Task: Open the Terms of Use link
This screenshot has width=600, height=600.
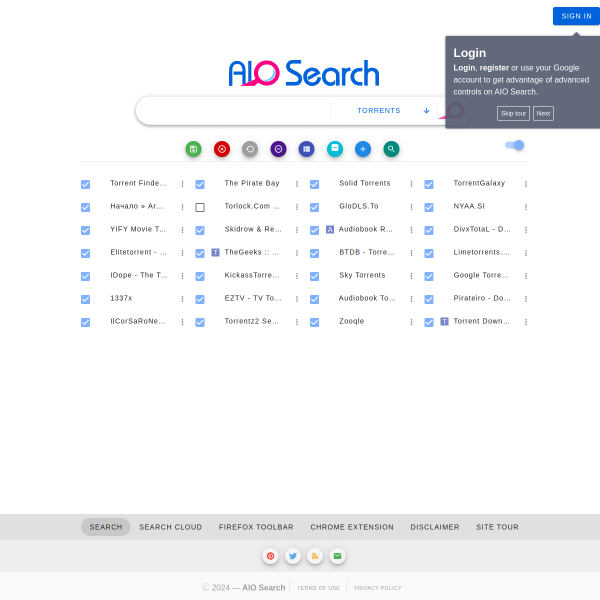Action: pyautogui.click(x=318, y=588)
